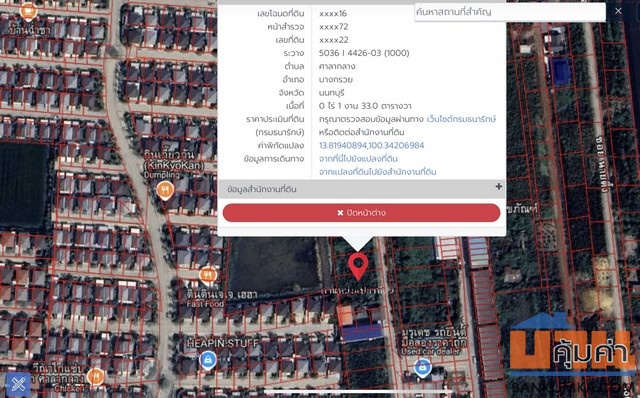Click the plus icon on land office bar
Screen dimensions: 640x398
498,187
